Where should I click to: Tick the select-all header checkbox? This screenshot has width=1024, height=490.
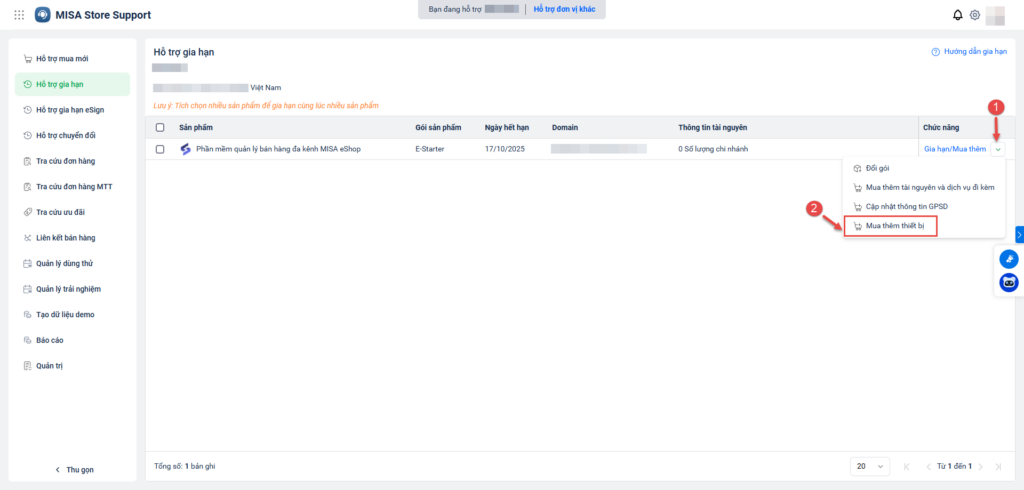(160, 127)
